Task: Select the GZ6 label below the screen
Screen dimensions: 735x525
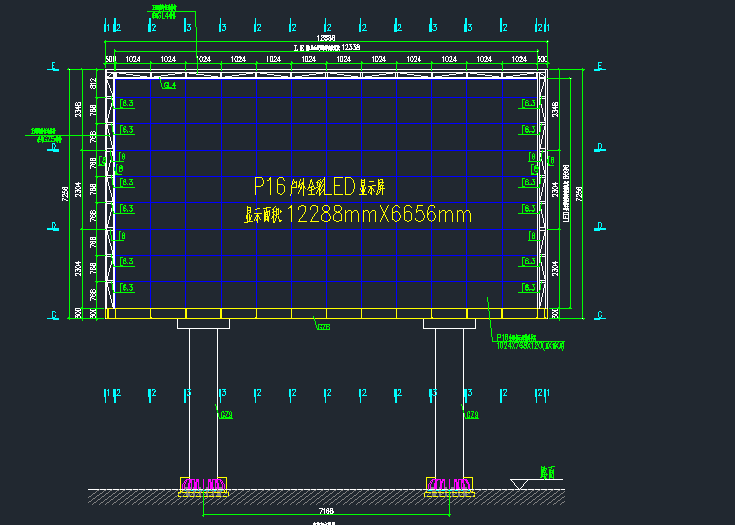Action: coord(323,327)
